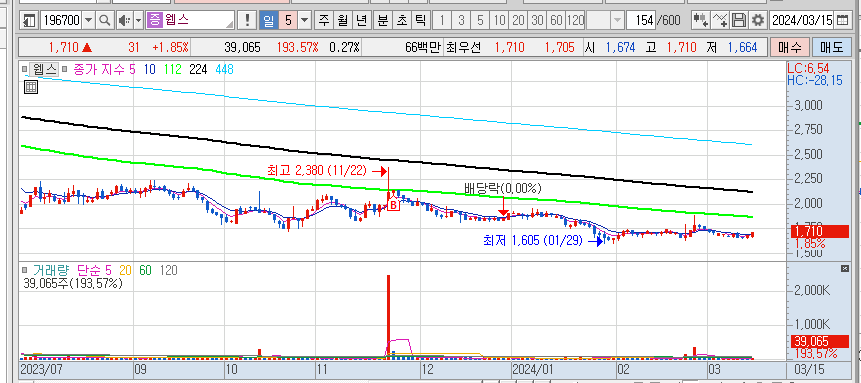The image size is (861, 383).
Task: Click the 배당락(0.00%) marker label
Action: point(503,188)
